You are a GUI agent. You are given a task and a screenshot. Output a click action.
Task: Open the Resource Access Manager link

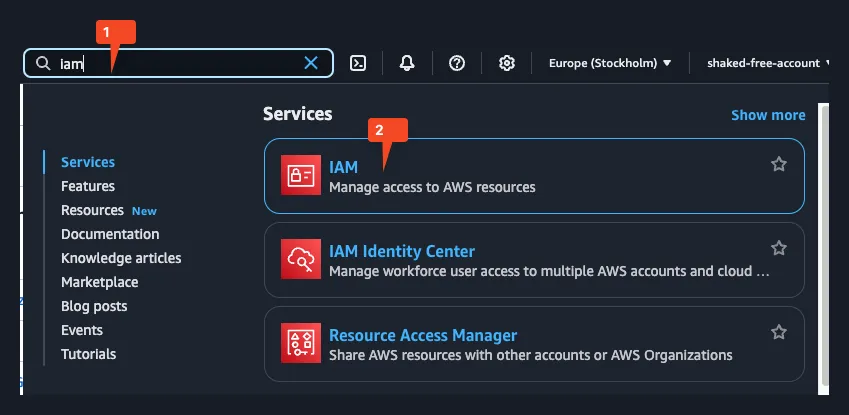coord(423,335)
